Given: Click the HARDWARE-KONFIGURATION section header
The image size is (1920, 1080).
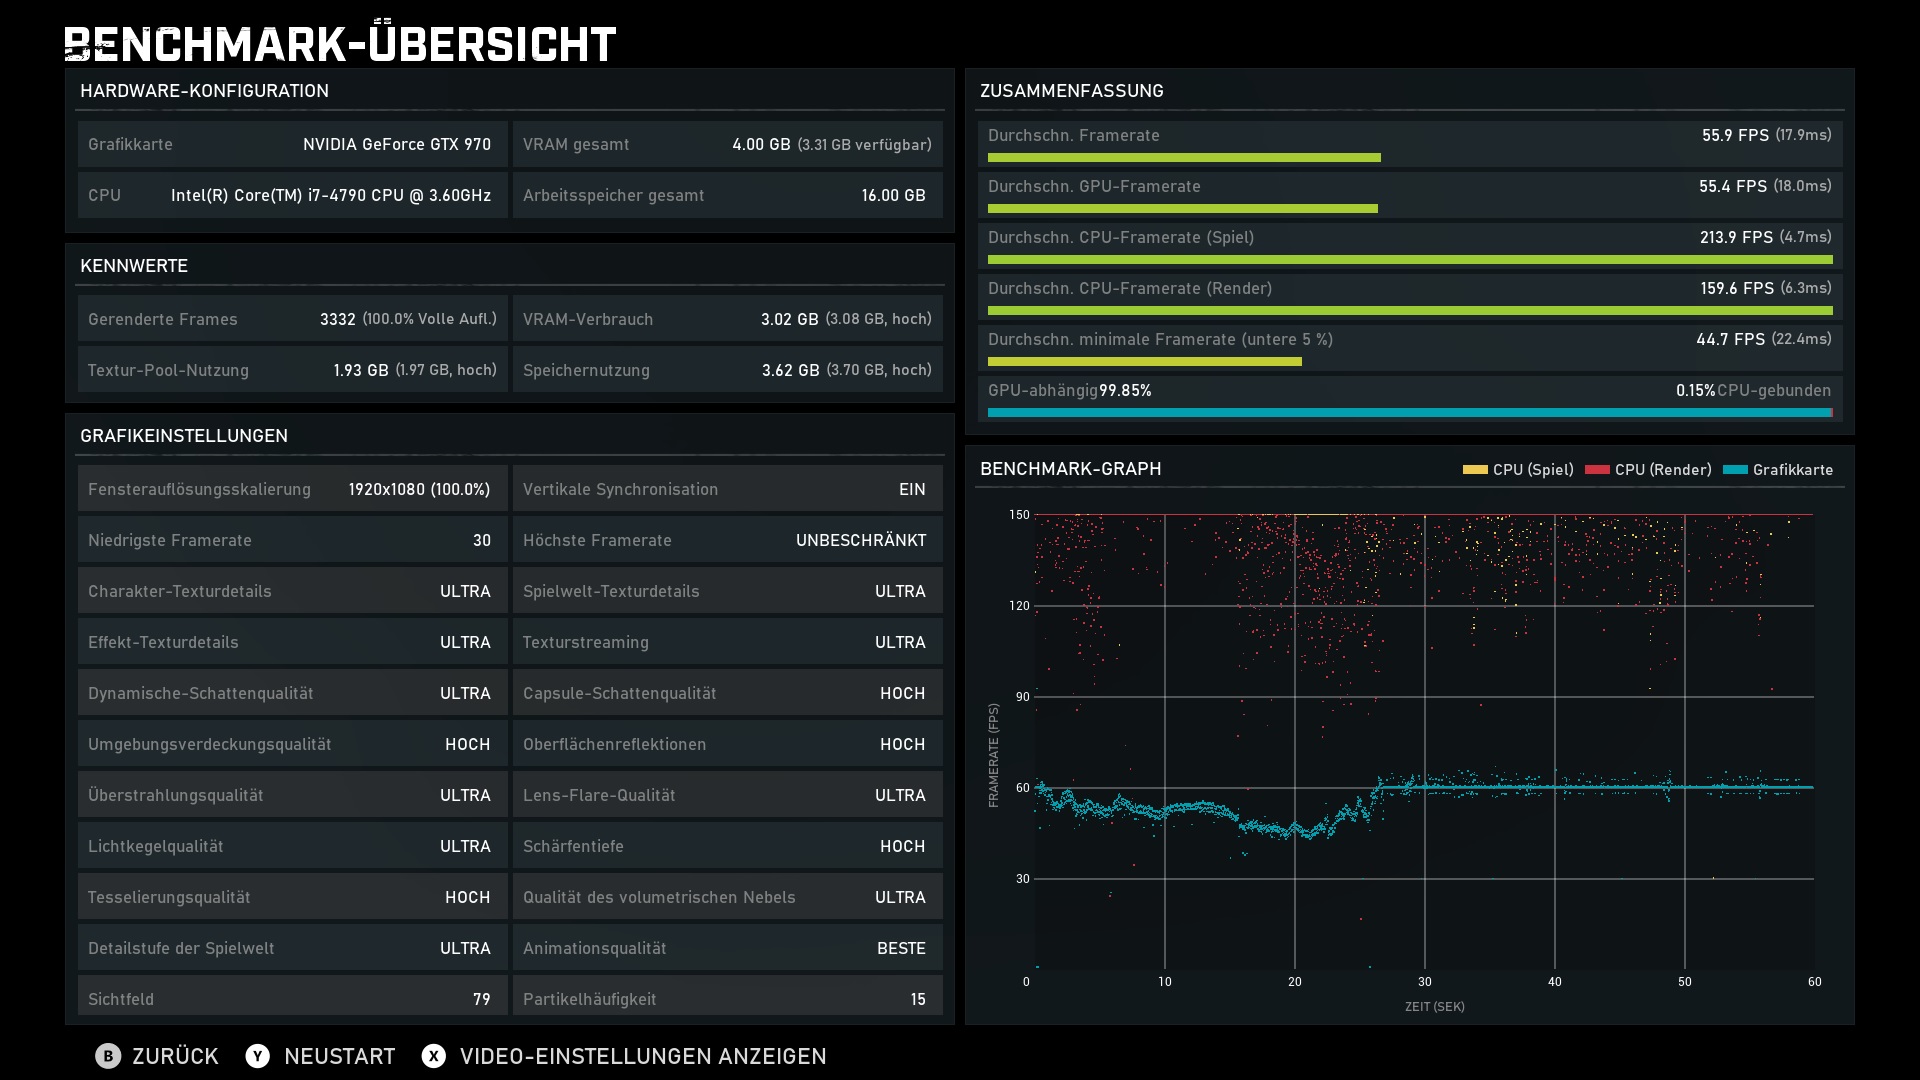Looking at the screenshot, I should [x=204, y=91].
